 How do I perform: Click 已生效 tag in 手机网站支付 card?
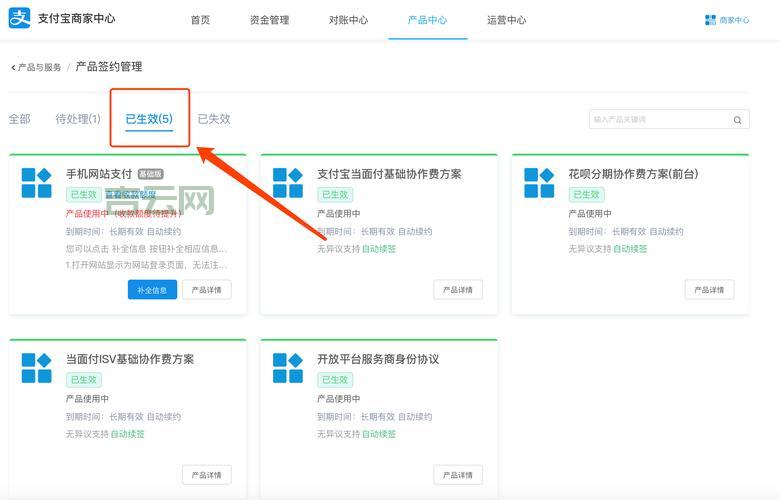(84, 194)
